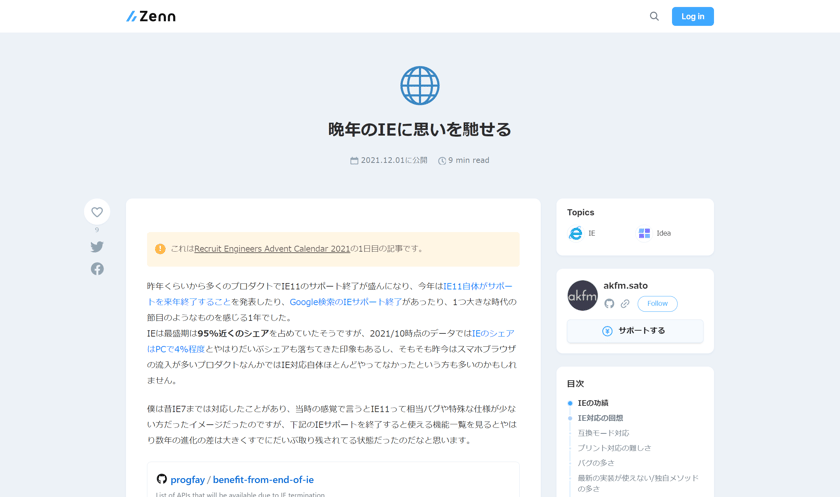This screenshot has height=497, width=840.
Task: Click the warning icon in the notice box
Action: click(x=160, y=249)
